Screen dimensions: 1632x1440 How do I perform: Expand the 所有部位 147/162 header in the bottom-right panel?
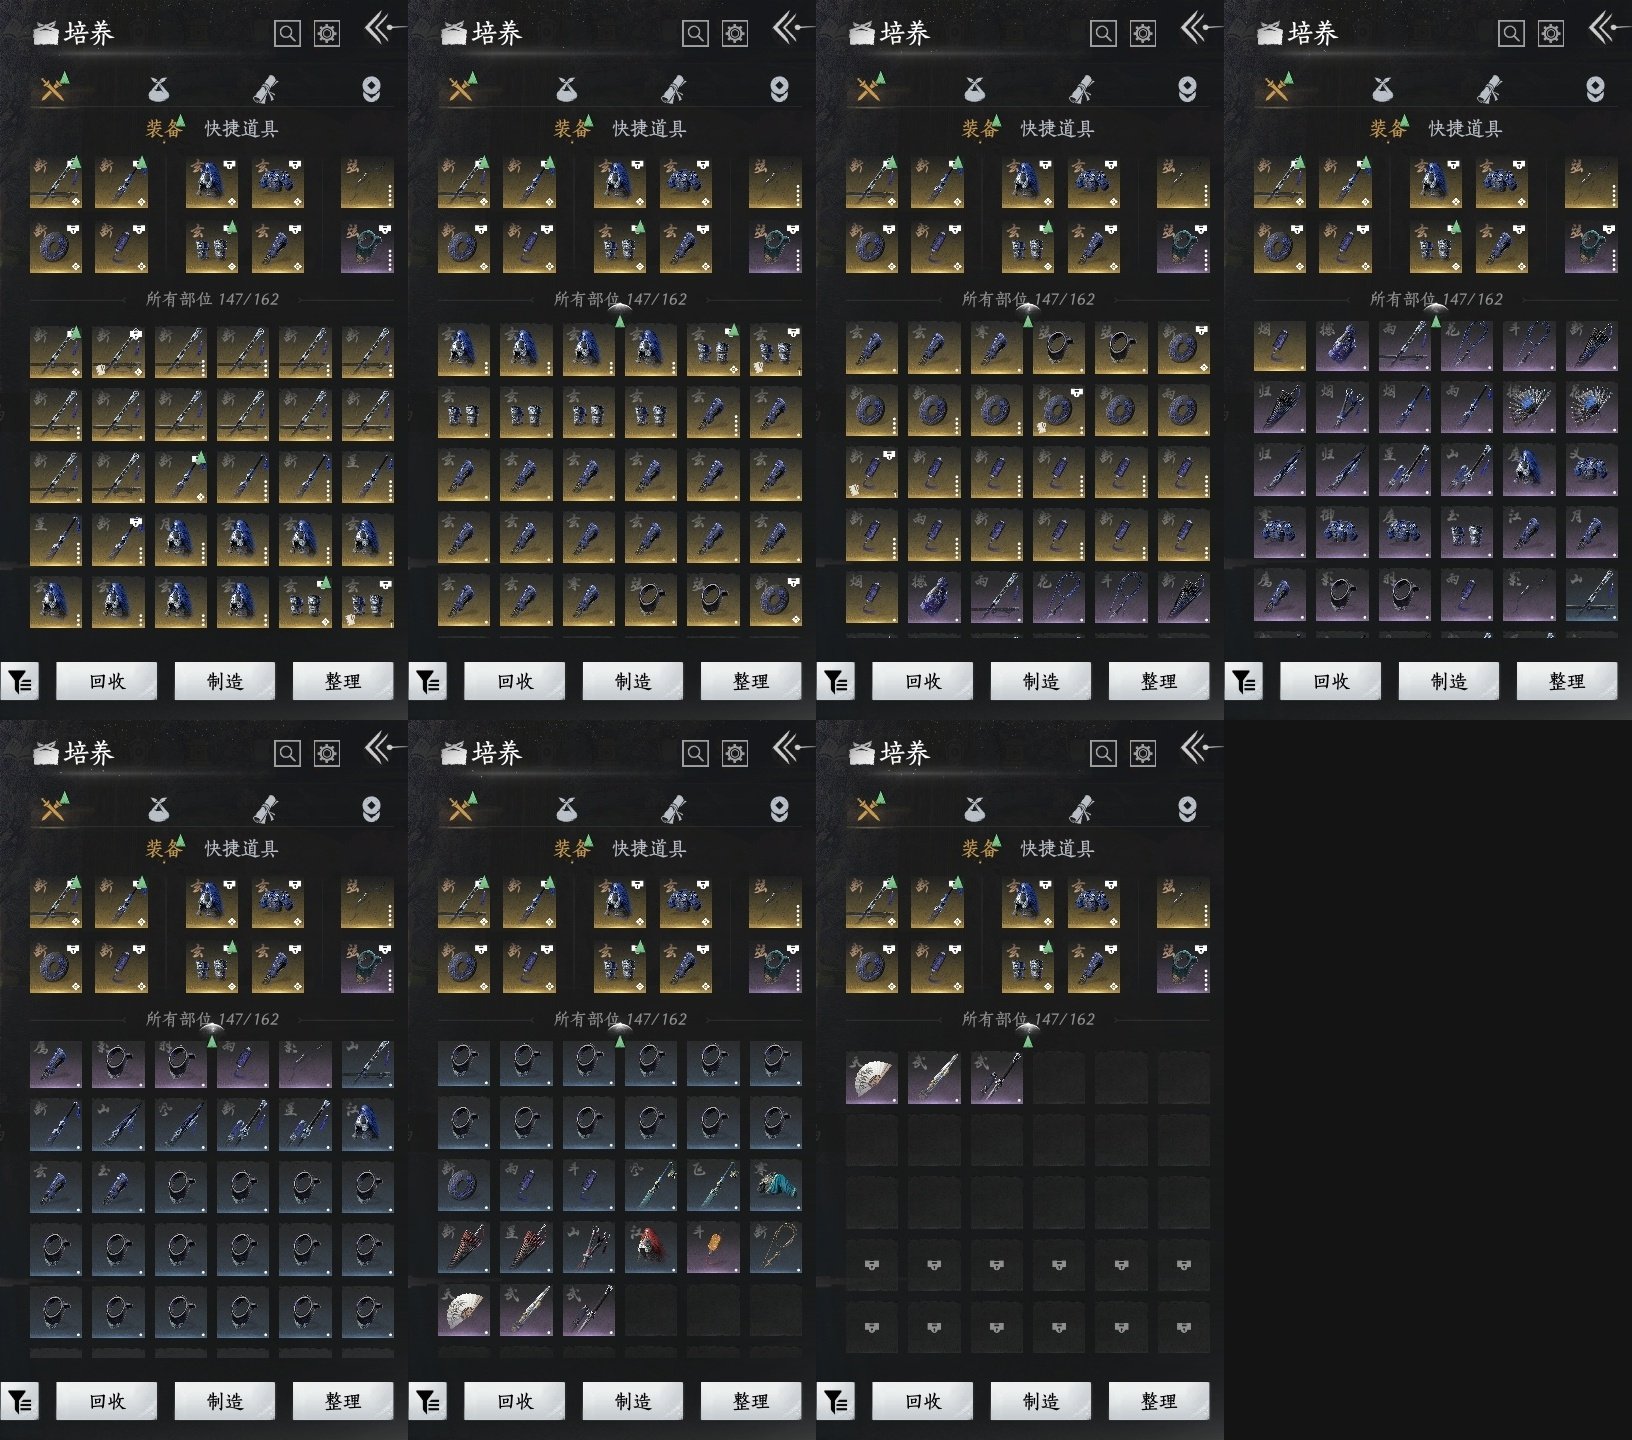pos(1028,1019)
